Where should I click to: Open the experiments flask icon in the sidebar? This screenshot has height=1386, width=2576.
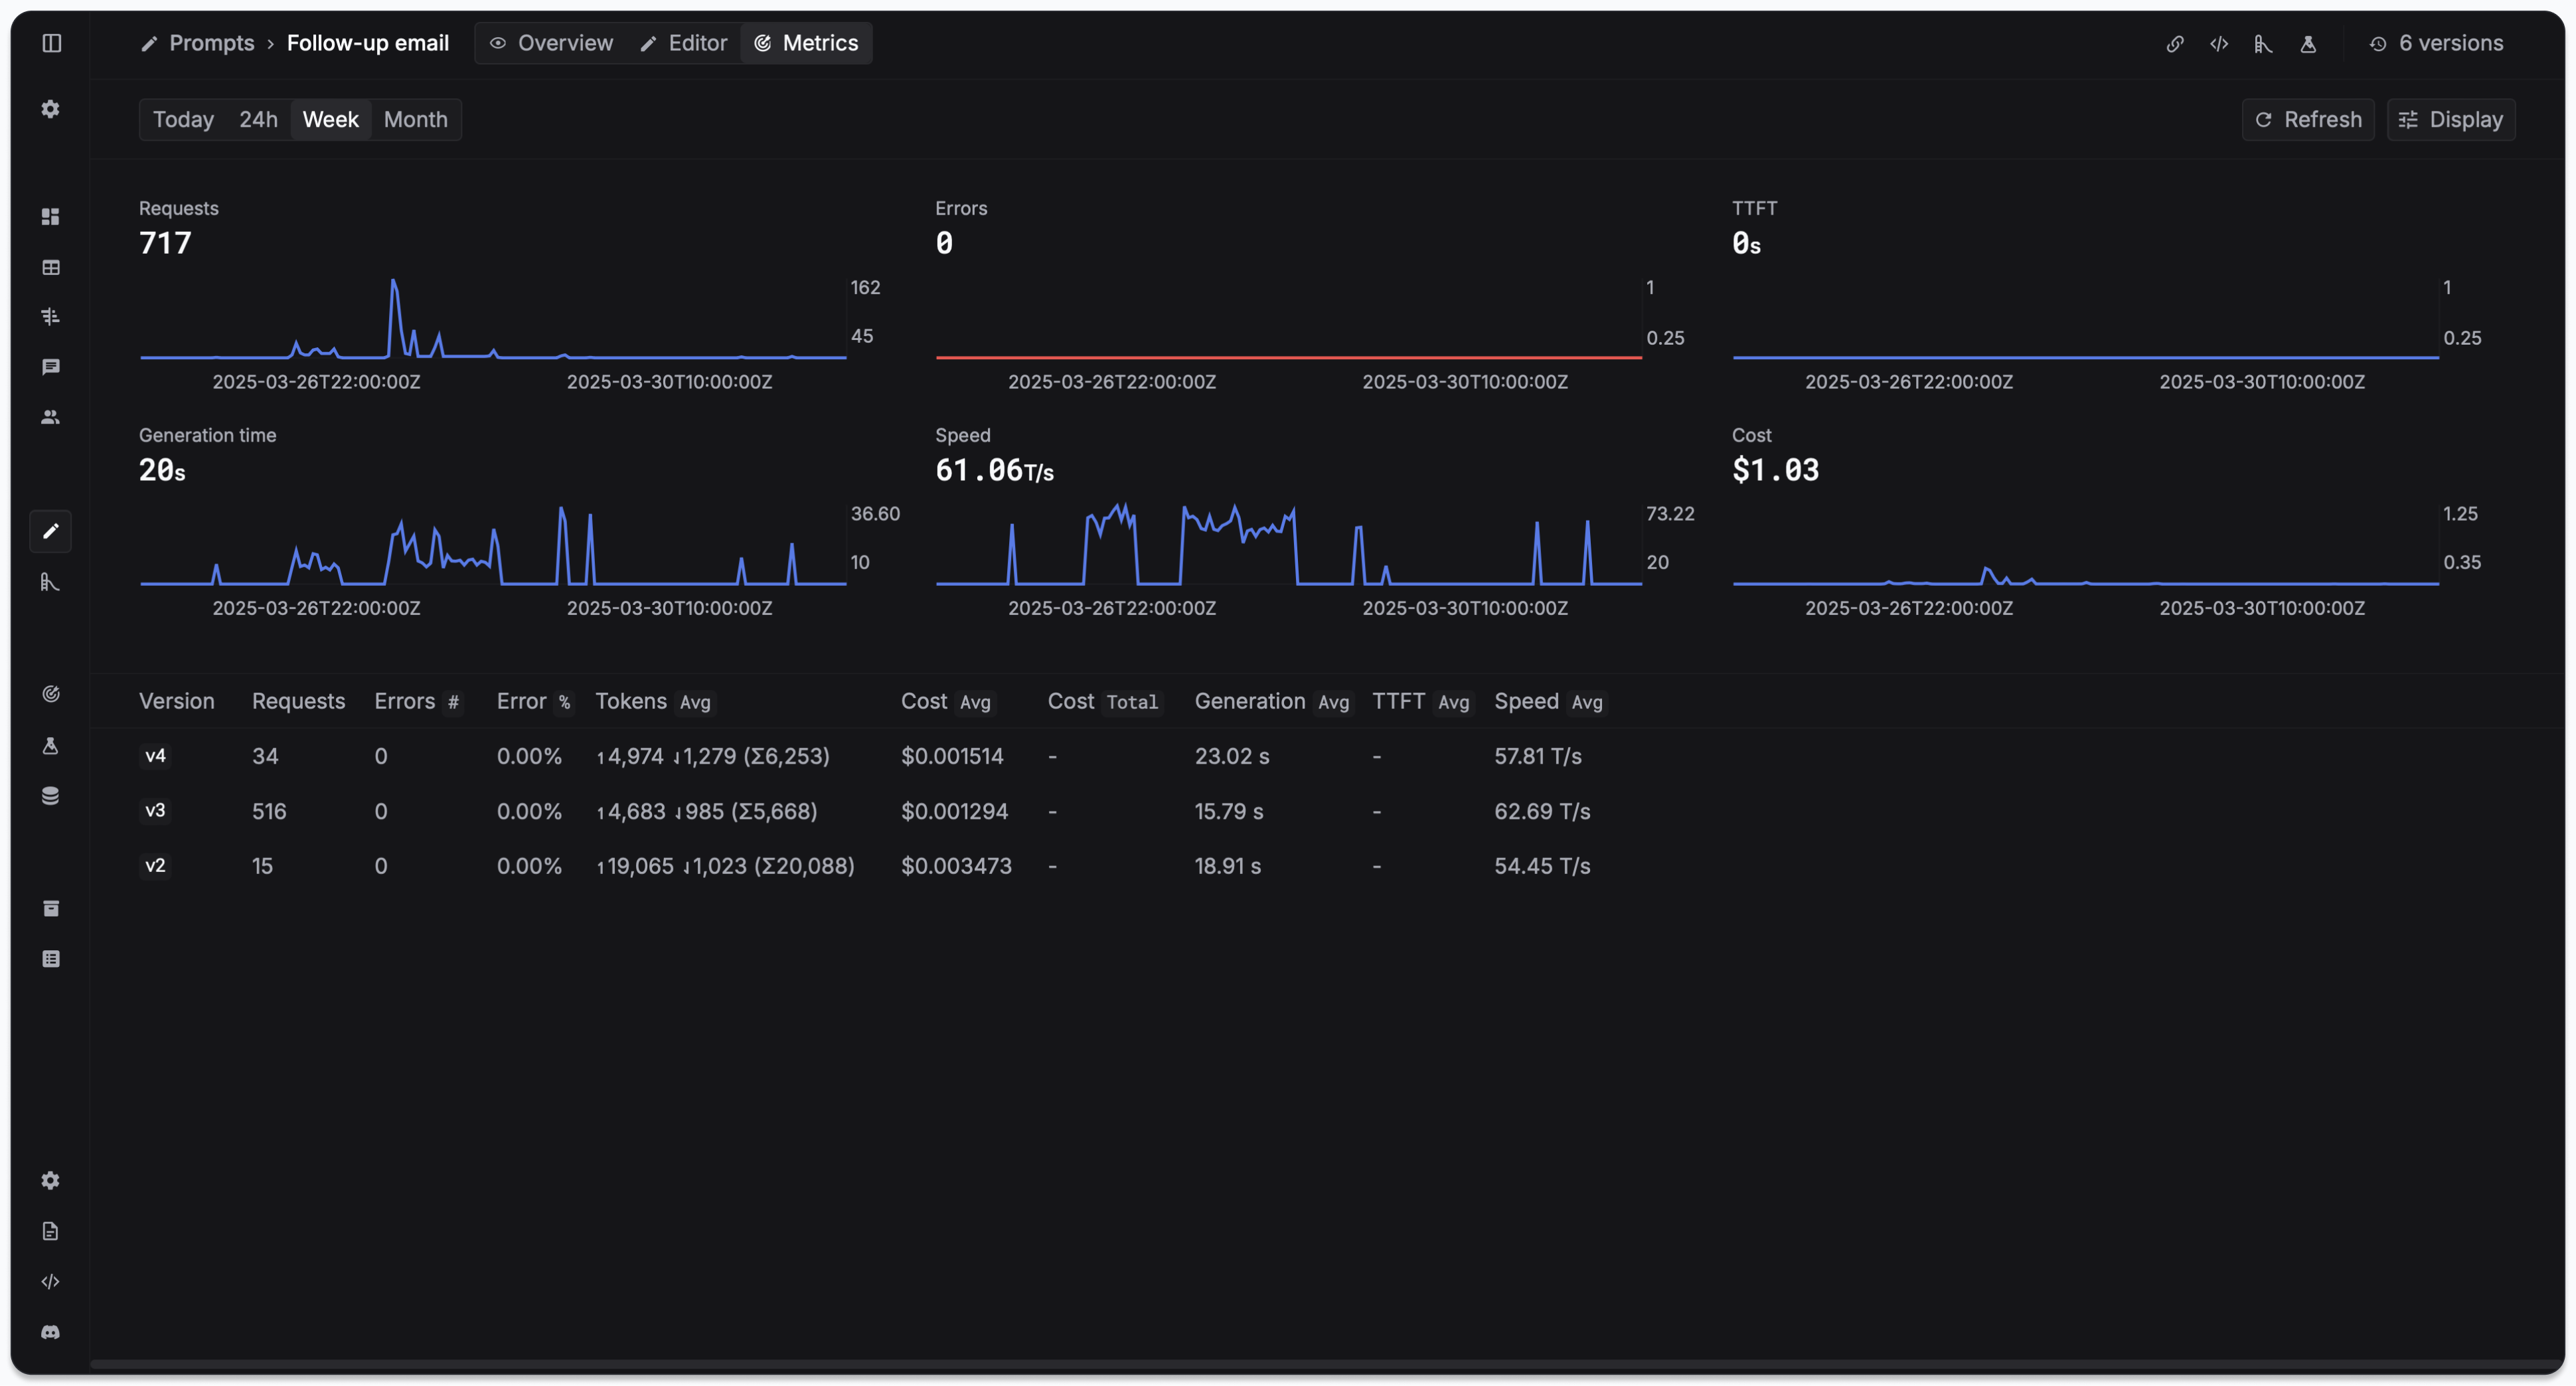(50, 745)
